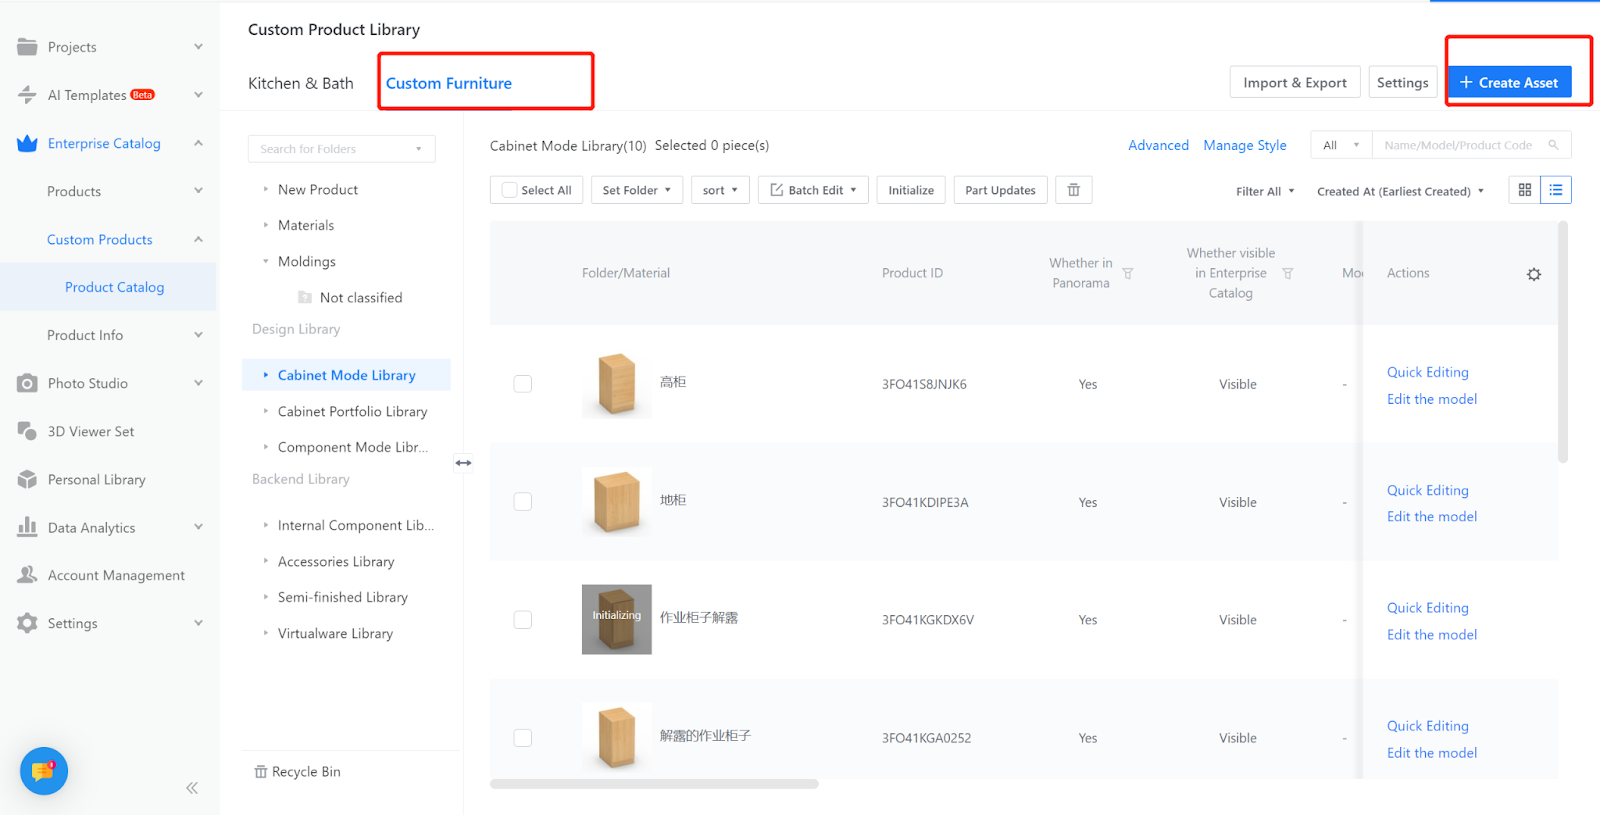
Task: Collapse the left sidebar with double-arrow
Action: [192, 788]
